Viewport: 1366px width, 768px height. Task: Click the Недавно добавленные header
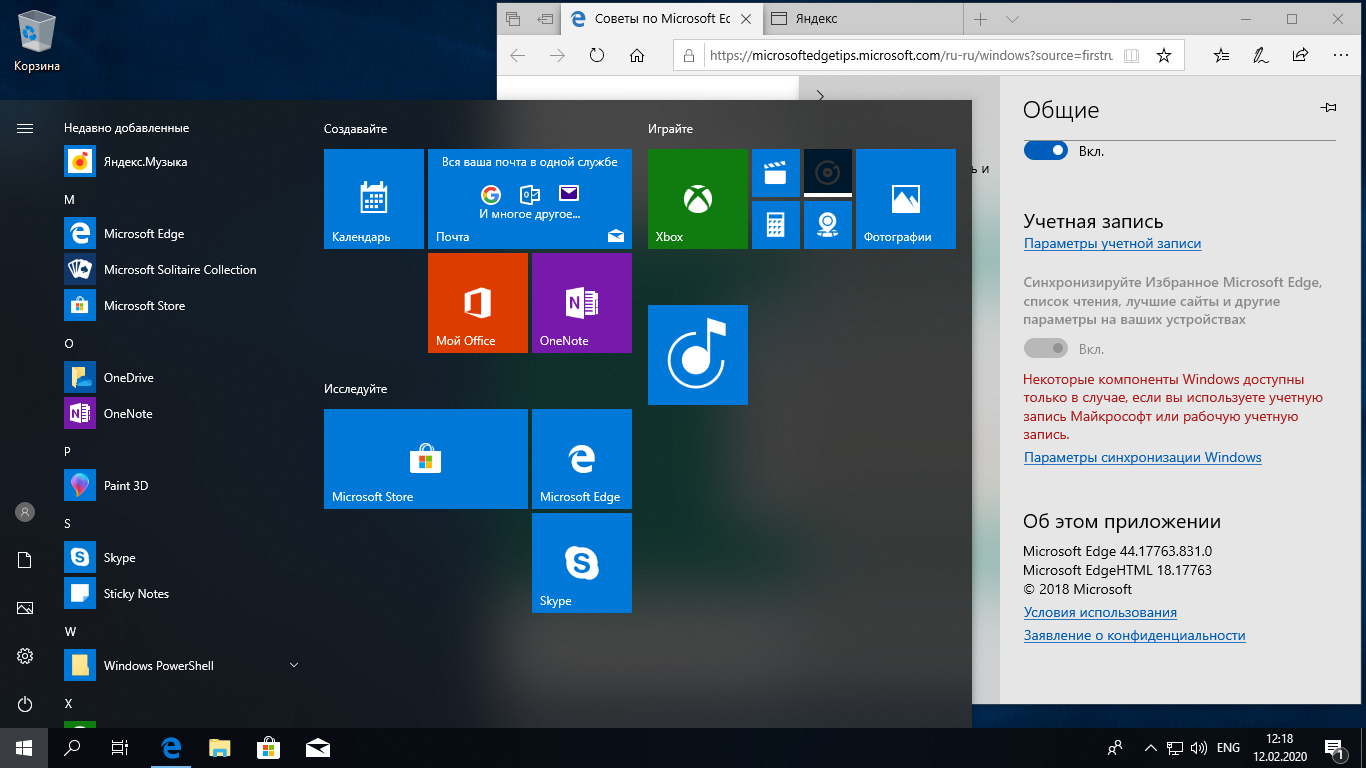126,128
